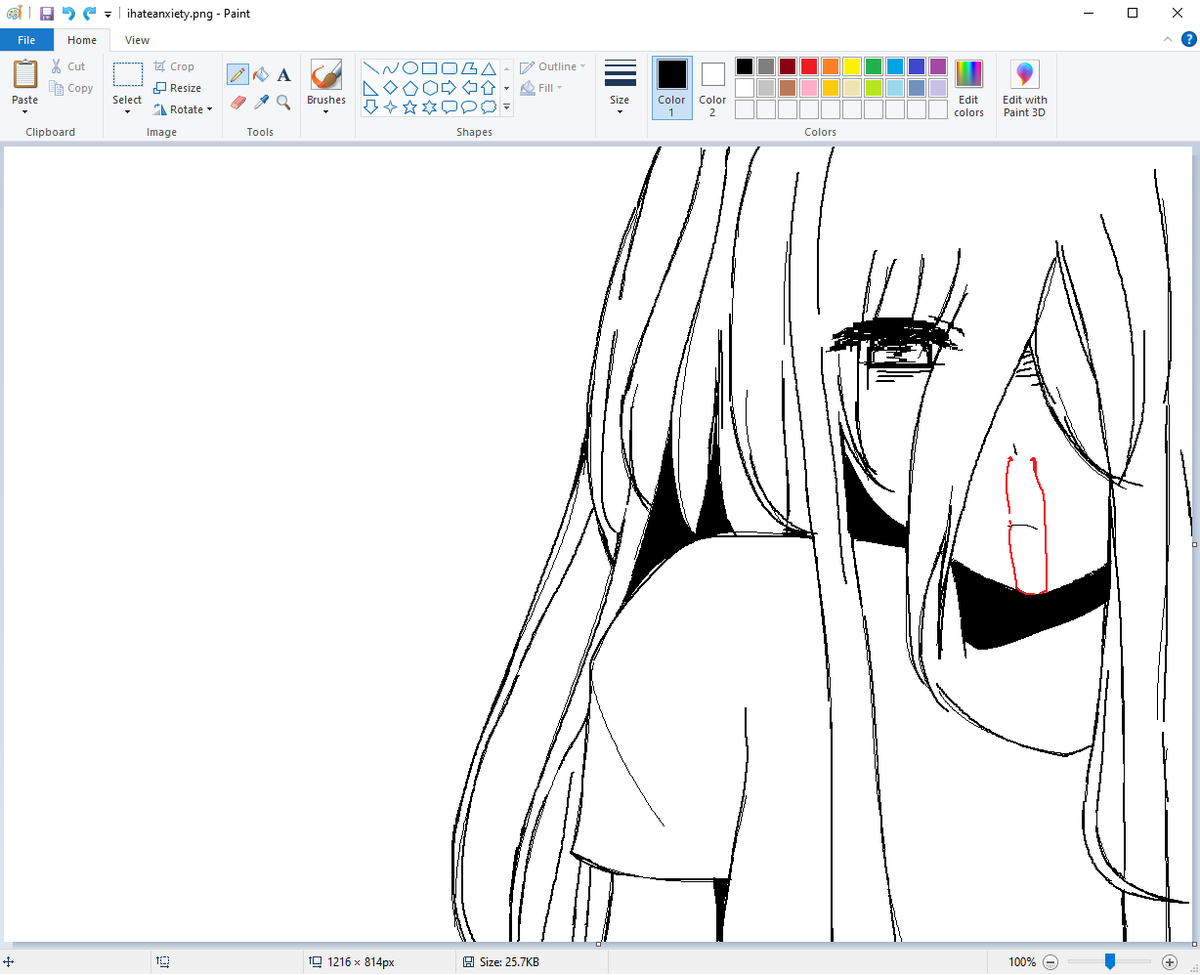The width and height of the screenshot is (1200, 975).
Task: Open the Resize dialog
Action: pyautogui.click(x=178, y=87)
